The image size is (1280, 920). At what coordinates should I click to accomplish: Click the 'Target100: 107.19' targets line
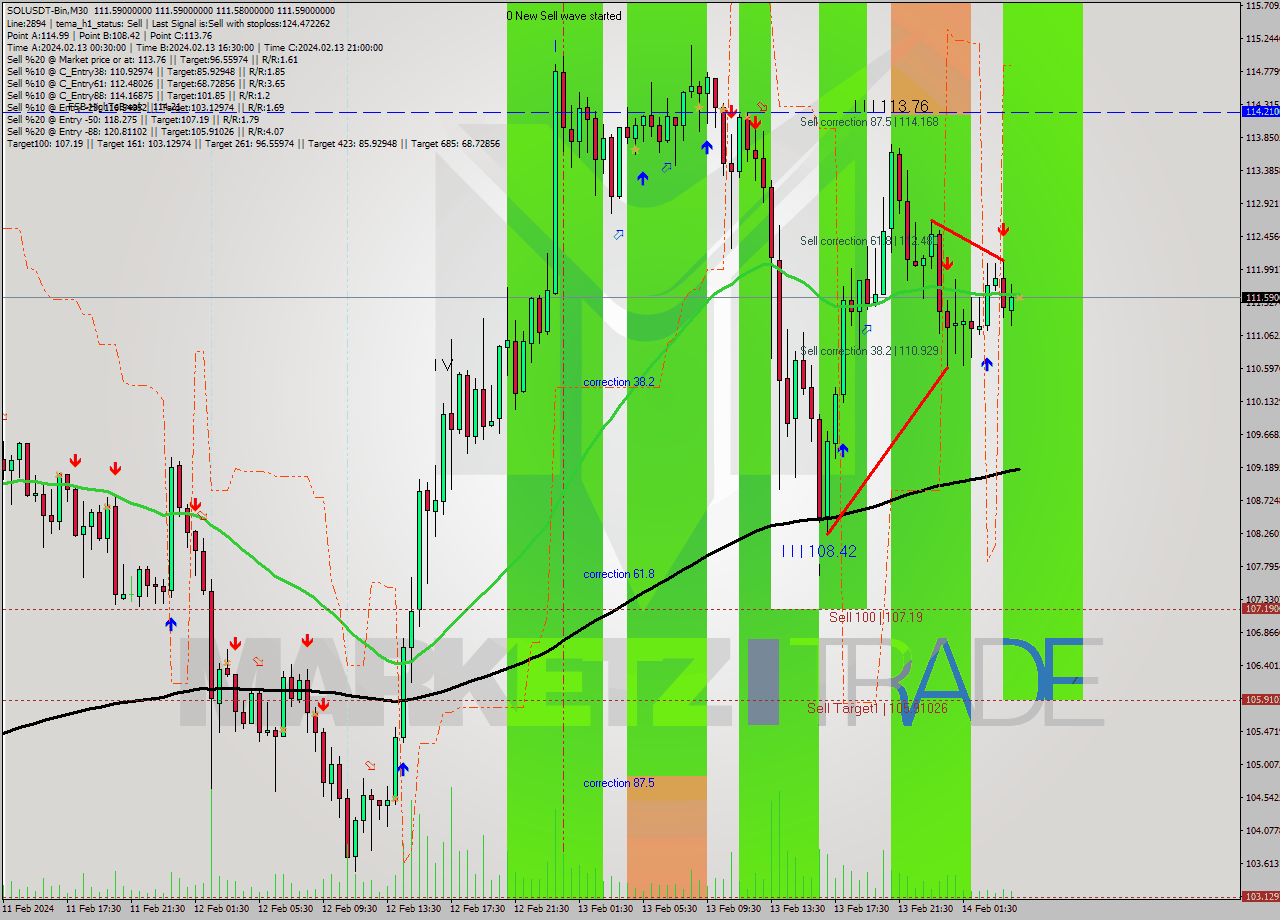[253, 143]
